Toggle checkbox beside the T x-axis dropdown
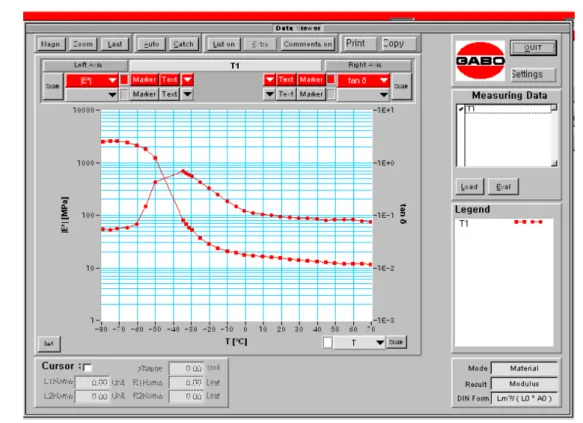Screen dimensions: 583x423 click(328, 342)
